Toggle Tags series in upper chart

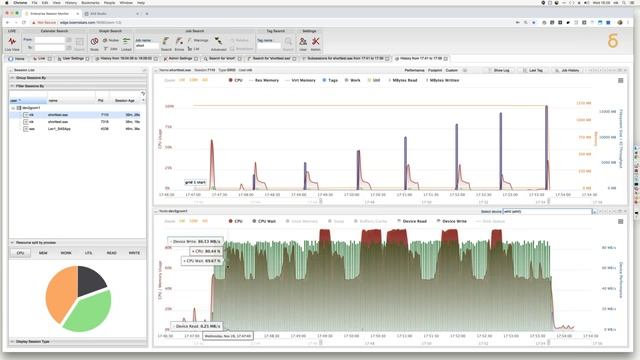coord(330,80)
